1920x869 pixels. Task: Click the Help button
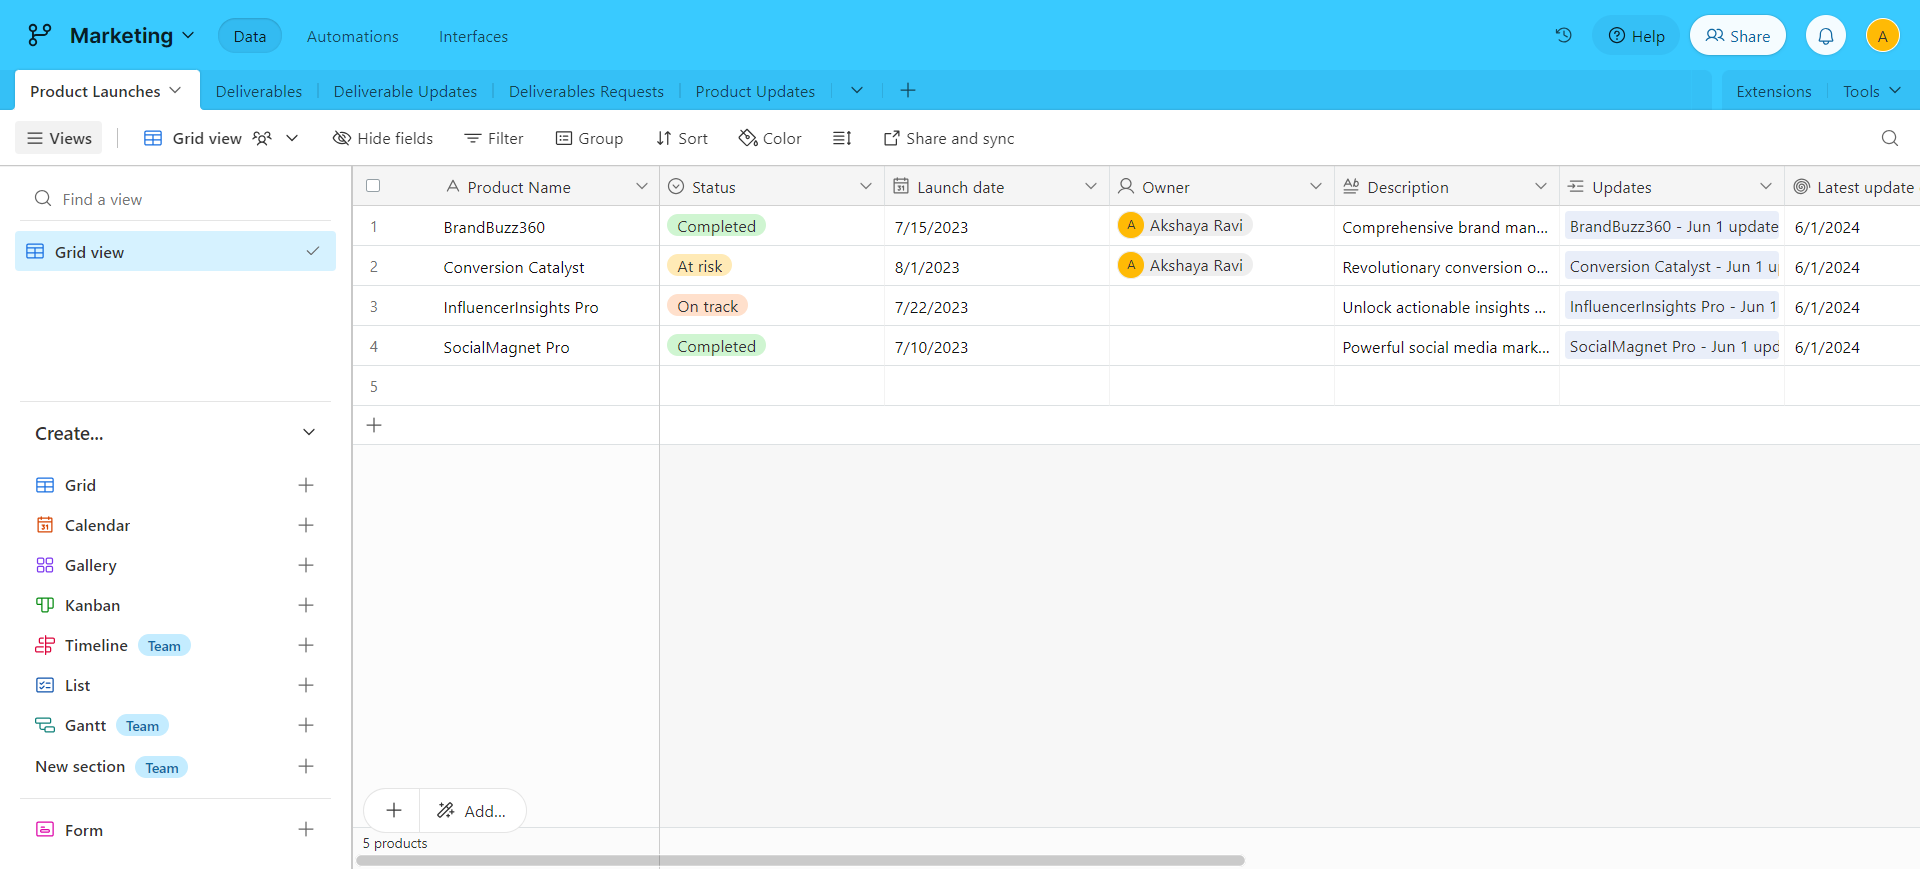[x=1636, y=36]
